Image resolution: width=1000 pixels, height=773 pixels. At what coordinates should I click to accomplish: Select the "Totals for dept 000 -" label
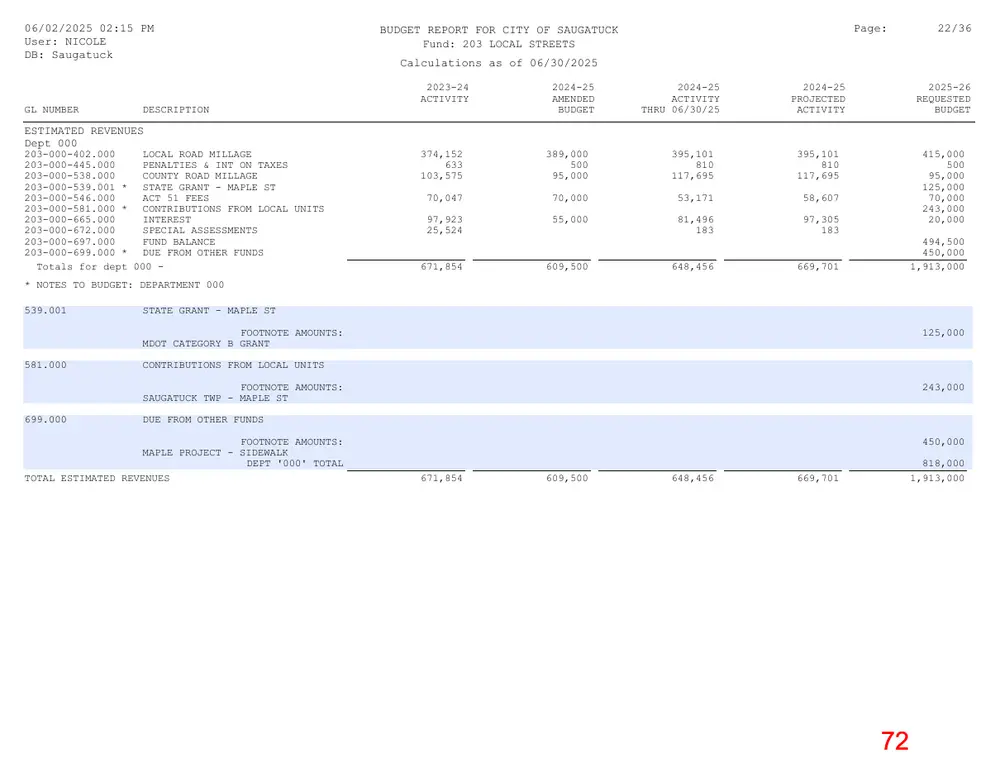pyautogui.click(x=99, y=267)
